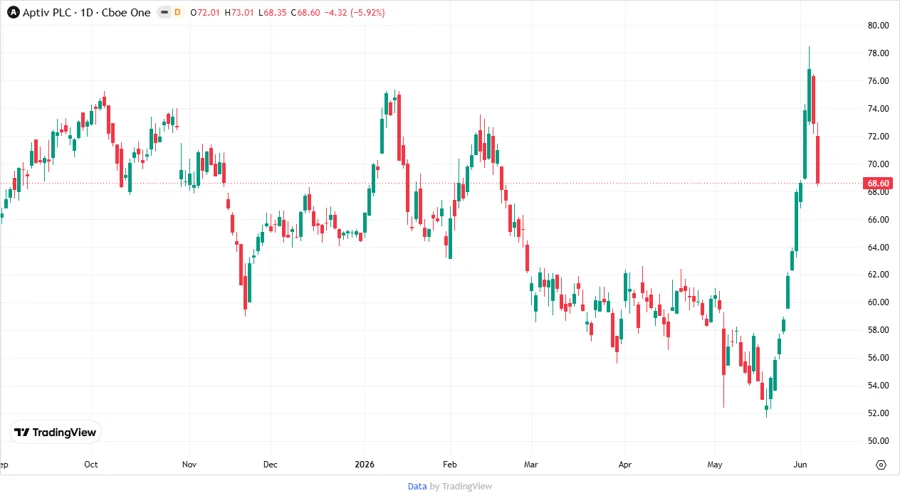The height and width of the screenshot is (498, 900).
Task: Open the chart settings gear icon
Action: coord(881,465)
